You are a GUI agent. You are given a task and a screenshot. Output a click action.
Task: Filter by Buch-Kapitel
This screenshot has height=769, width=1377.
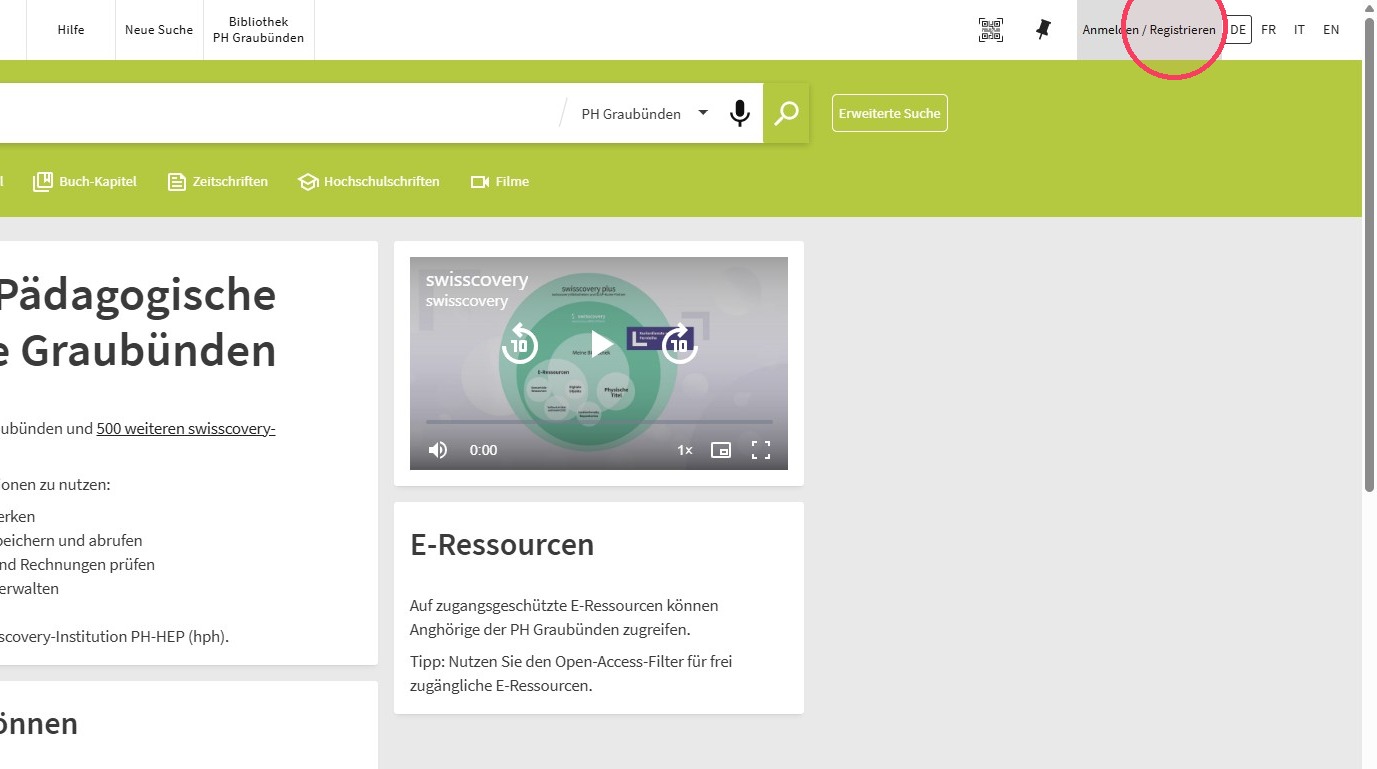pyautogui.click(x=85, y=182)
